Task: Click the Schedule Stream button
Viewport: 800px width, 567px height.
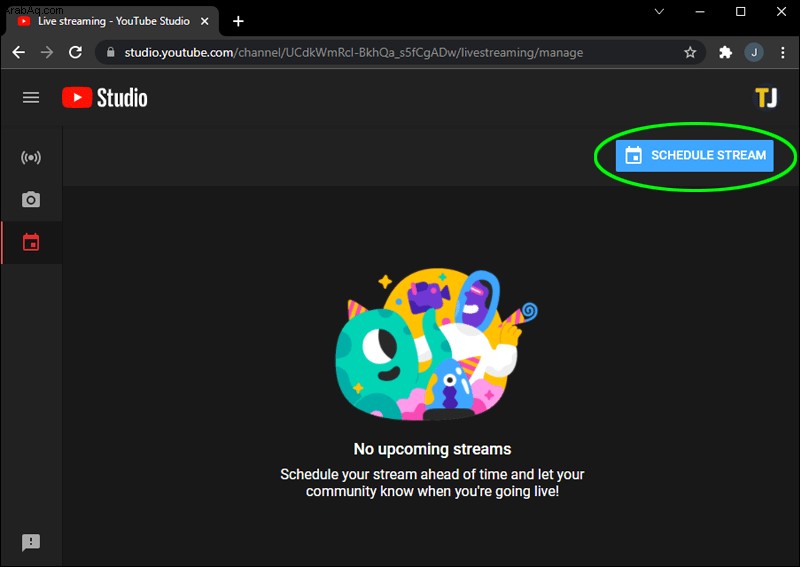Action: pos(694,155)
